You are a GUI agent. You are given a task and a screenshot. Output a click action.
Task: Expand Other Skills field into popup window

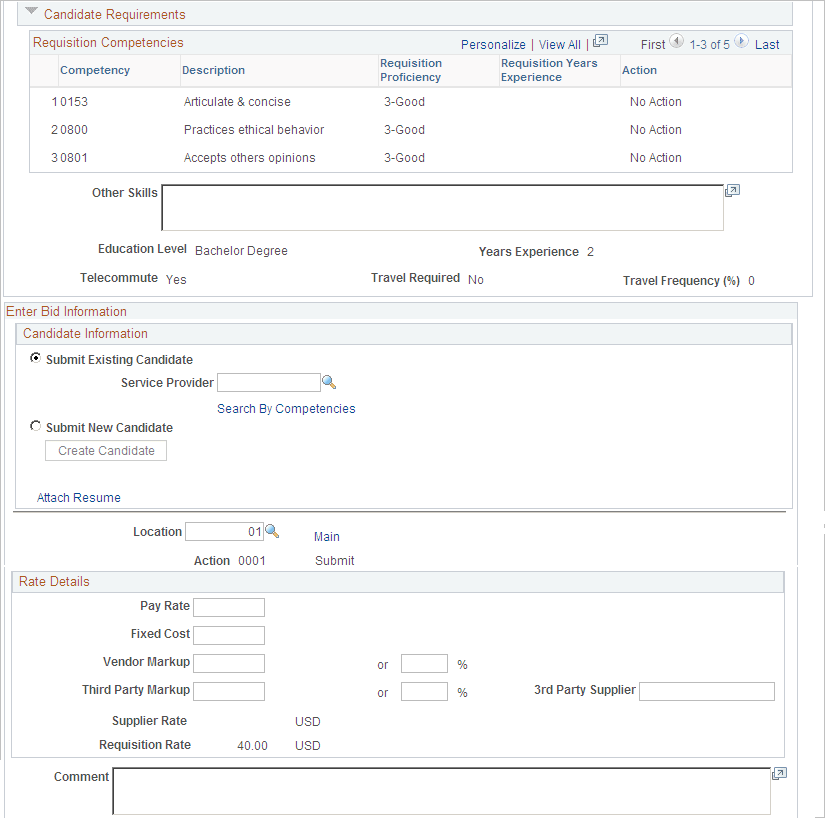[732, 190]
